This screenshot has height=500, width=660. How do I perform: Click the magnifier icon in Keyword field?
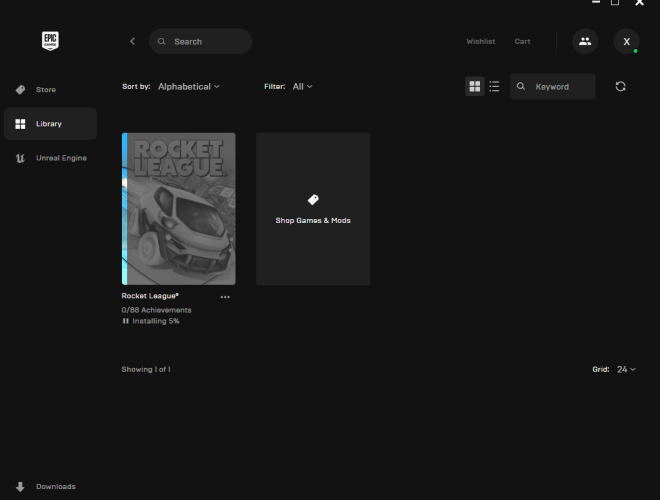pos(521,86)
